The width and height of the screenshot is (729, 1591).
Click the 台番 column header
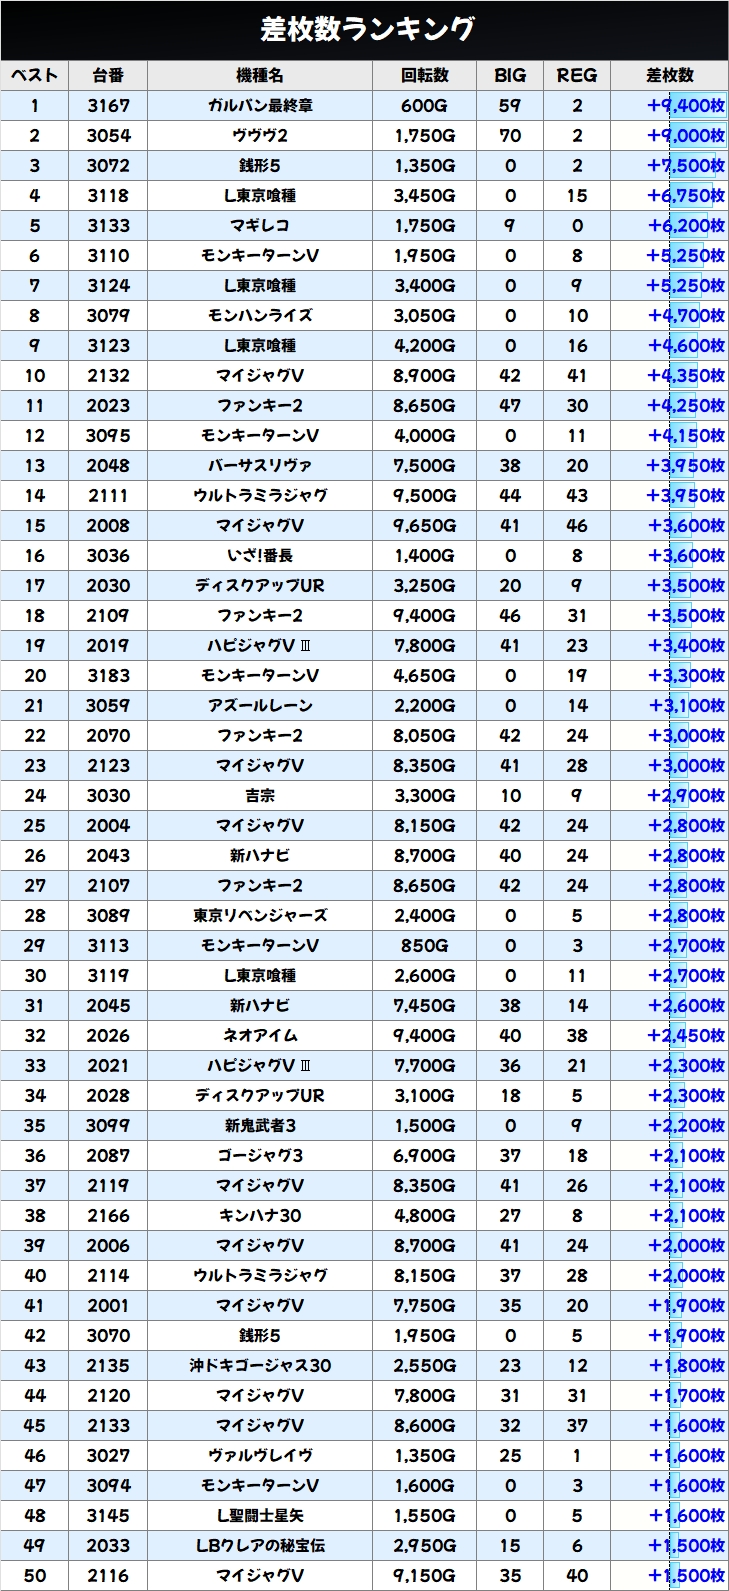click(108, 75)
